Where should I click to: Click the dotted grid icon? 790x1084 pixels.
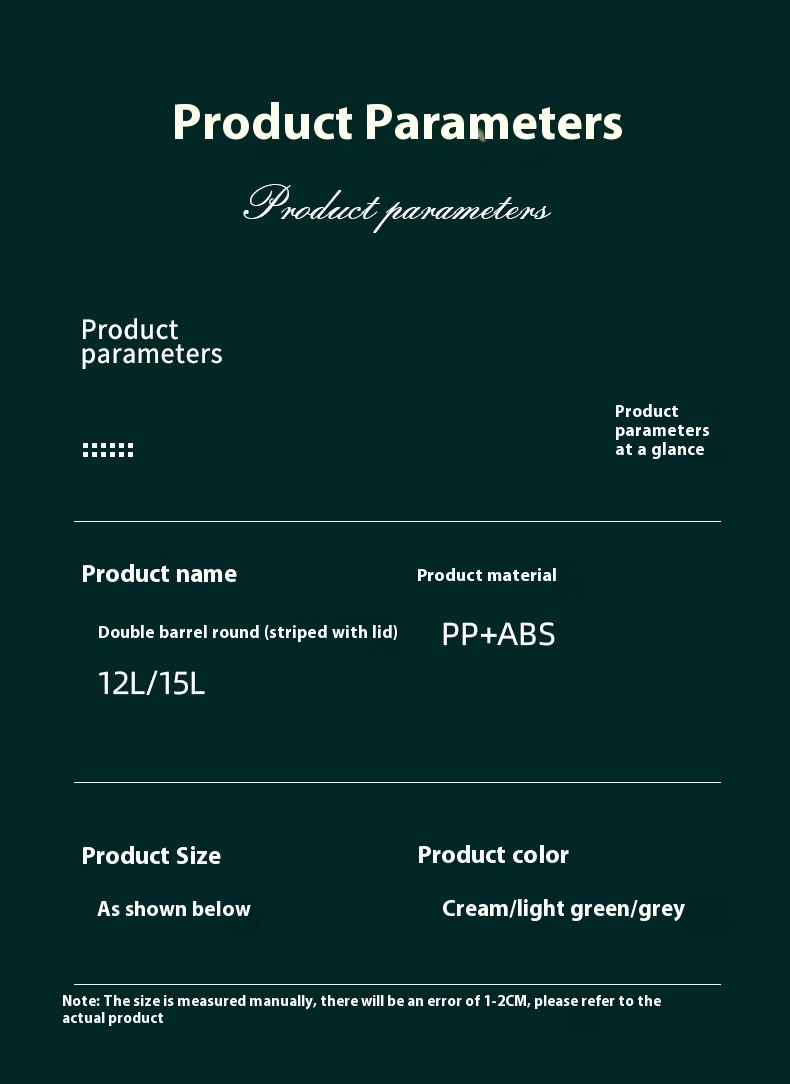107,450
